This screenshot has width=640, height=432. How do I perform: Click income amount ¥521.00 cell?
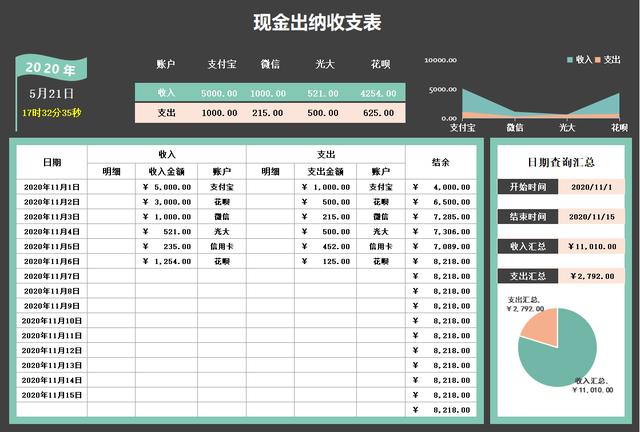point(167,232)
